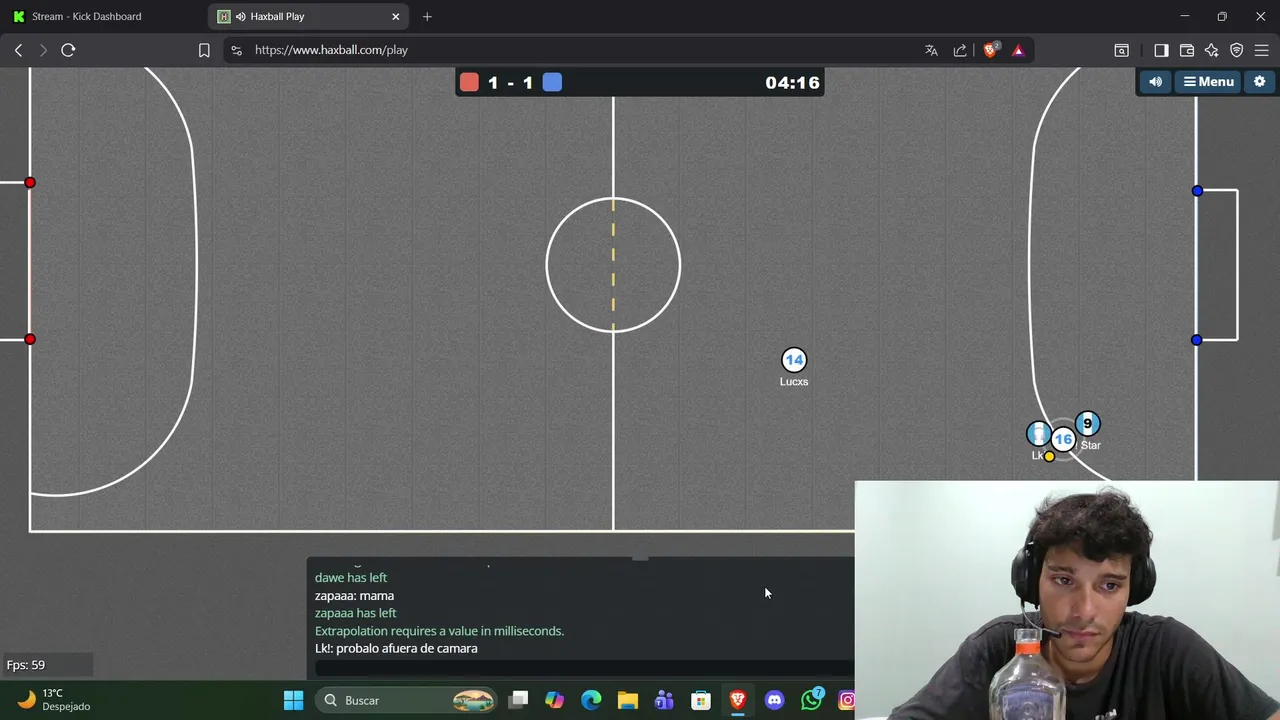Open Brave Shields lion icon

click(x=991, y=50)
